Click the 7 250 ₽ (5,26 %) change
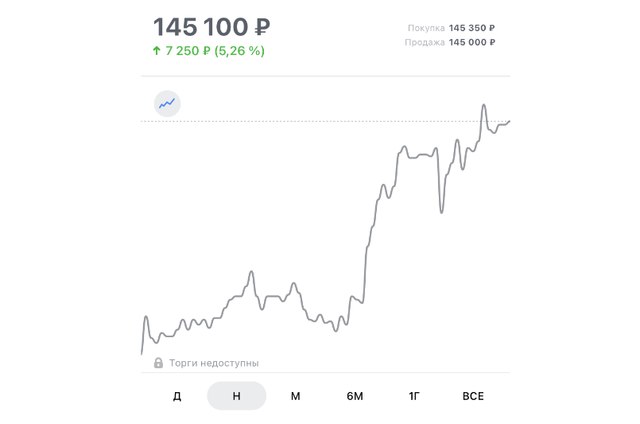Viewport: 640px width, 424px height. pyautogui.click(x=215, y=51)
